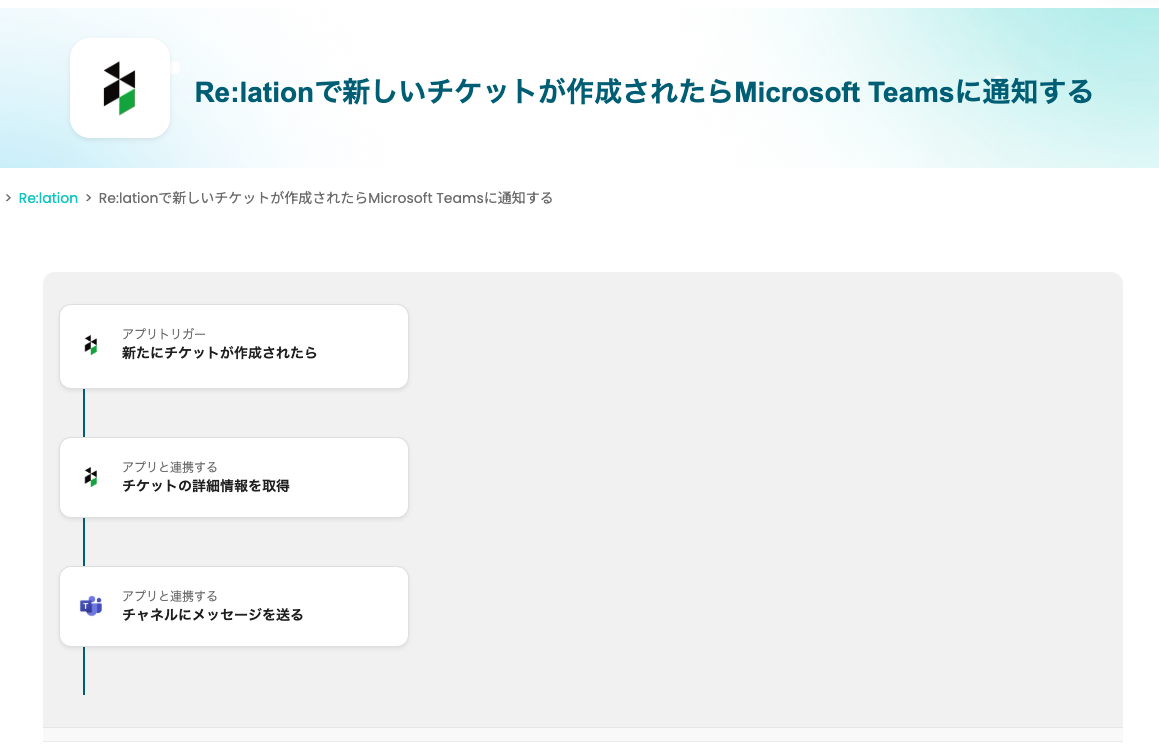Screen dimensions: 1159x755
Task: Click the page heading about Microsoft Teams notification
Action: pyautogui.click(x=643, y=92)
